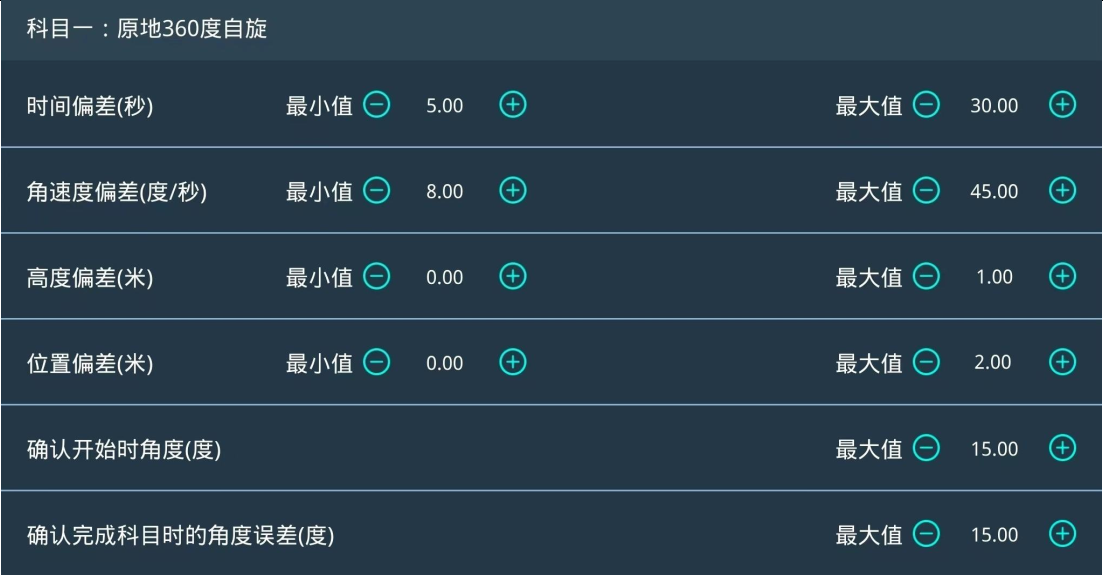This screenshot has width=1103, height=576.
Task: Decrease 高度偏差 最大值 with minus icon
Action: click(x=927, y=277)
